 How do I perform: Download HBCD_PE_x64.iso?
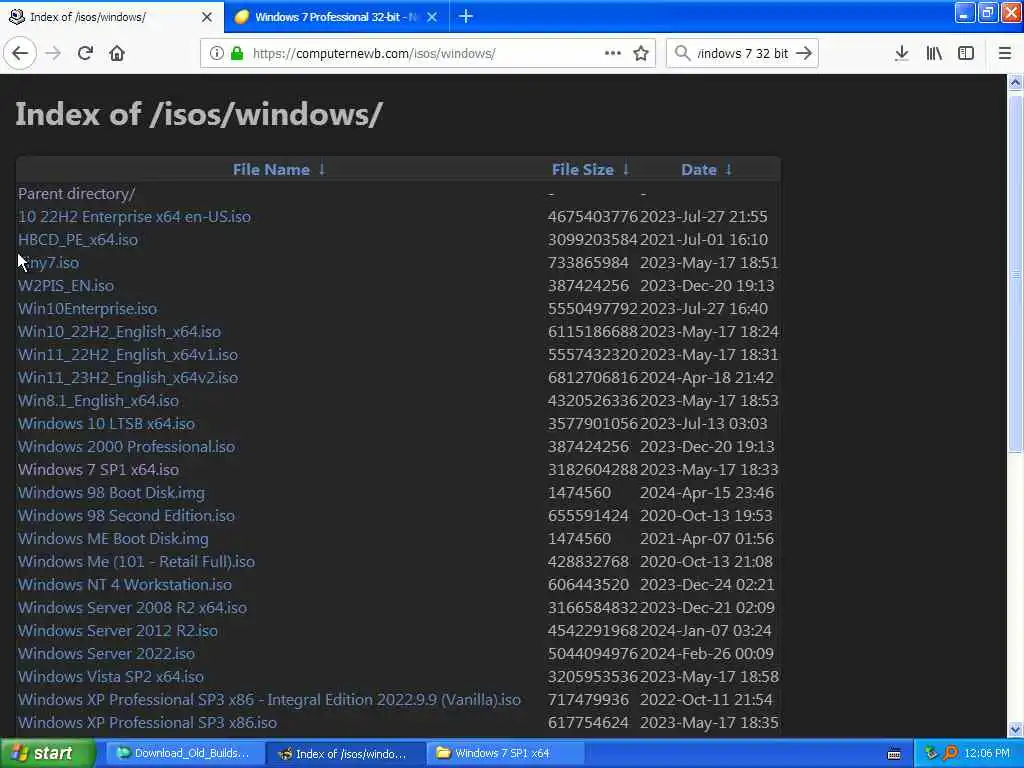tap(78, 240)
